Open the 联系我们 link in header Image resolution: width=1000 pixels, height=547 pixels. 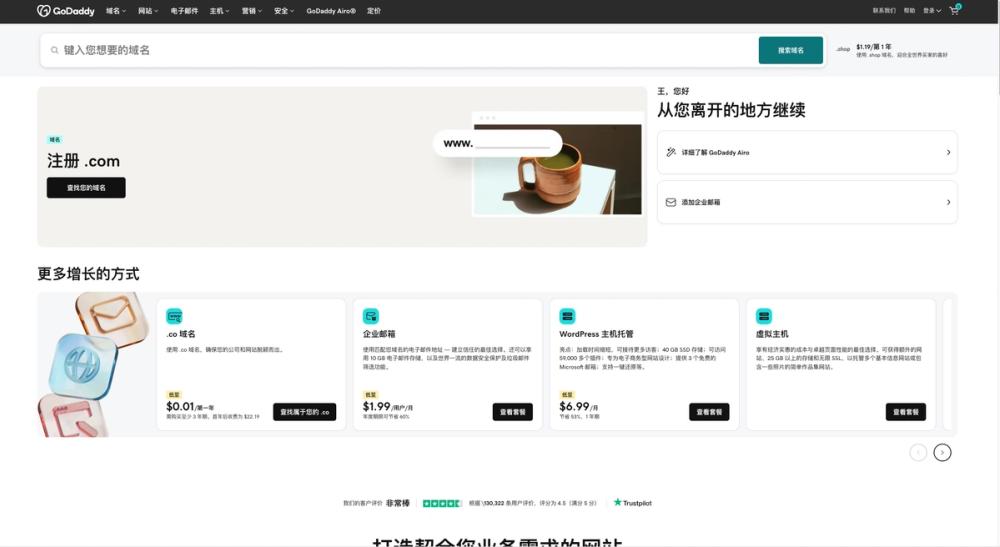pyautogui.click(x=884, y=11)
